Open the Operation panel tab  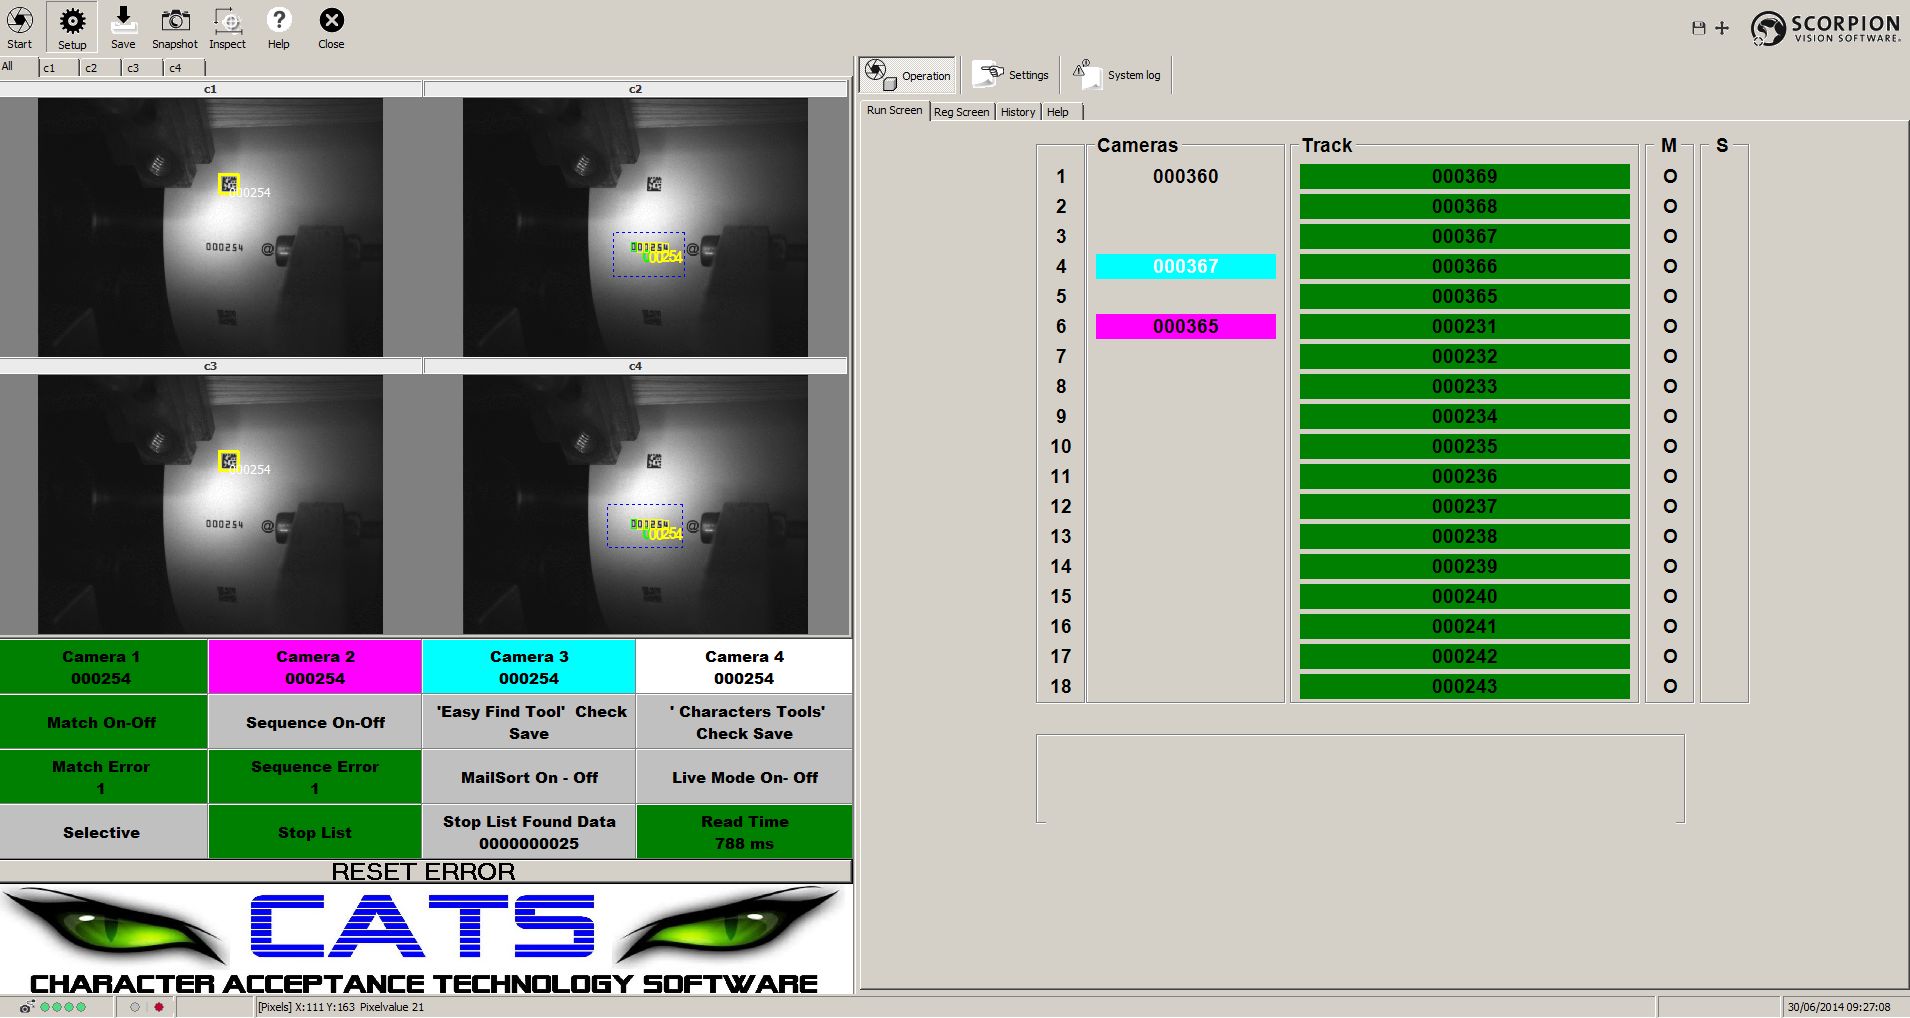pos(908,75)
